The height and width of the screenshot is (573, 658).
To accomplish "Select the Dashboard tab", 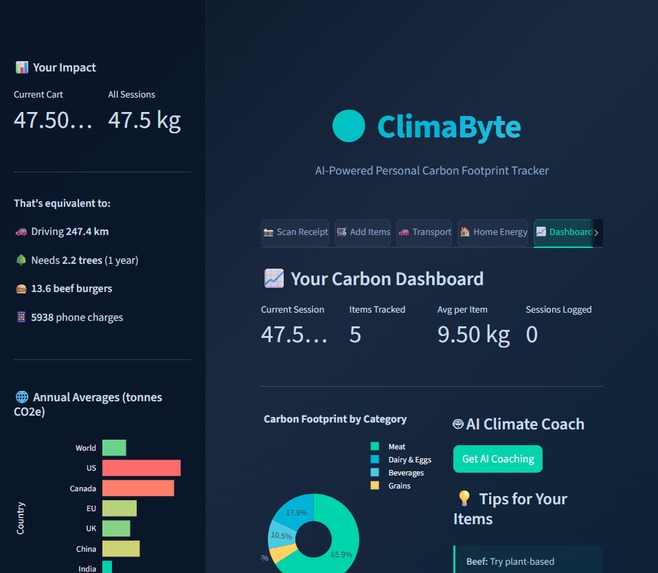I will click(563, 232).
